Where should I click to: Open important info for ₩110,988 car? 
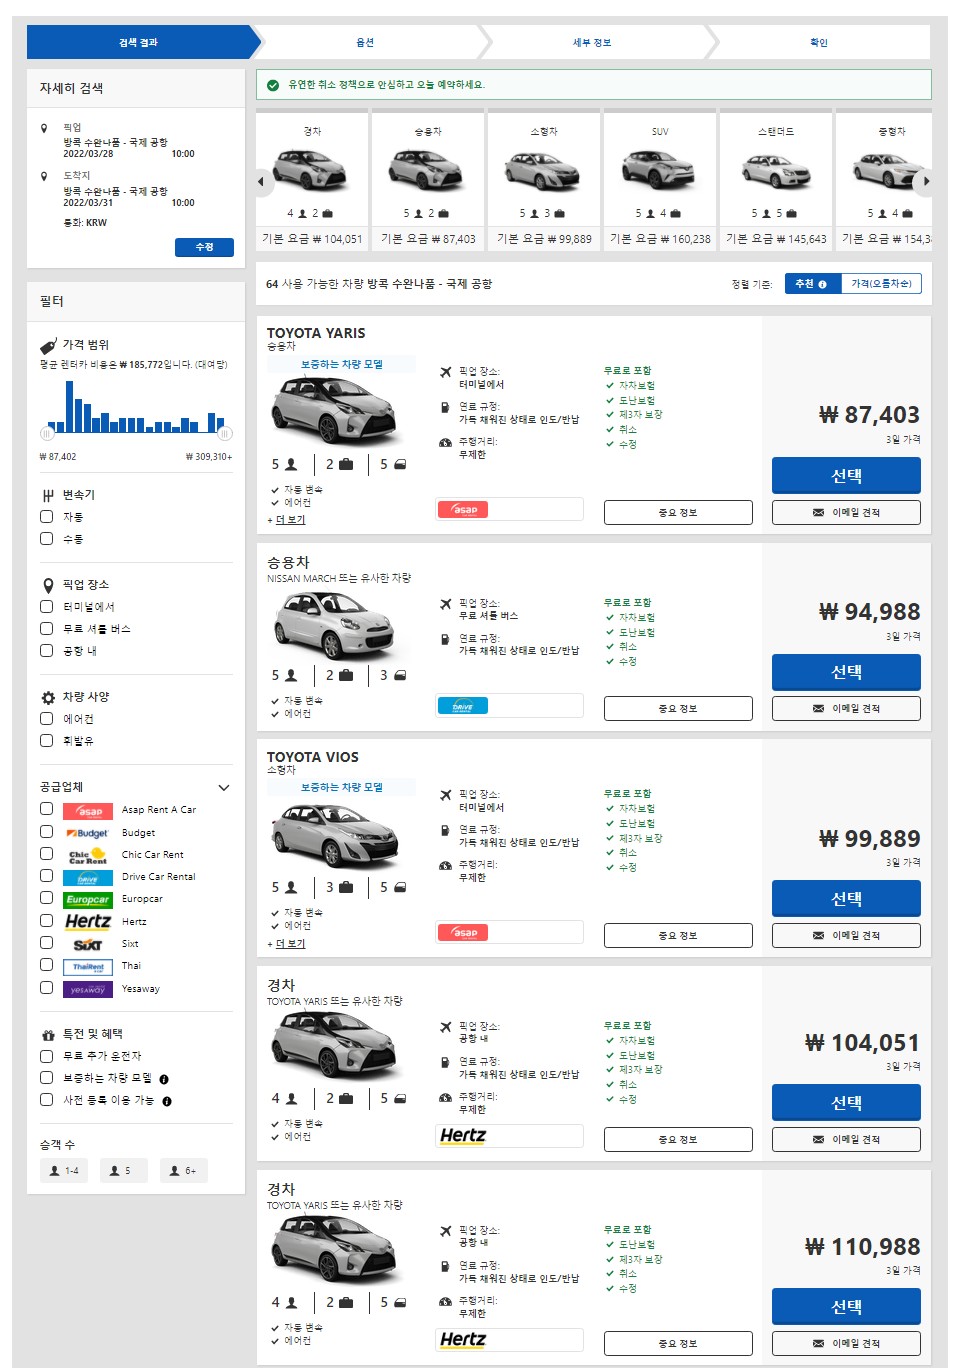pos(678,1344)
